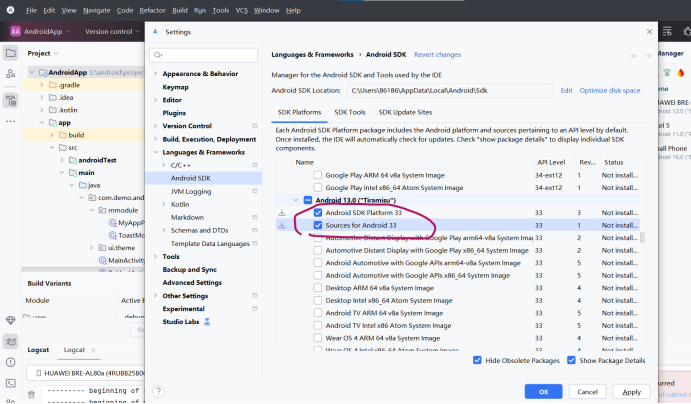Click the wifi pairing icon in Device Manager
691x404 pixels.
point(667,73)
